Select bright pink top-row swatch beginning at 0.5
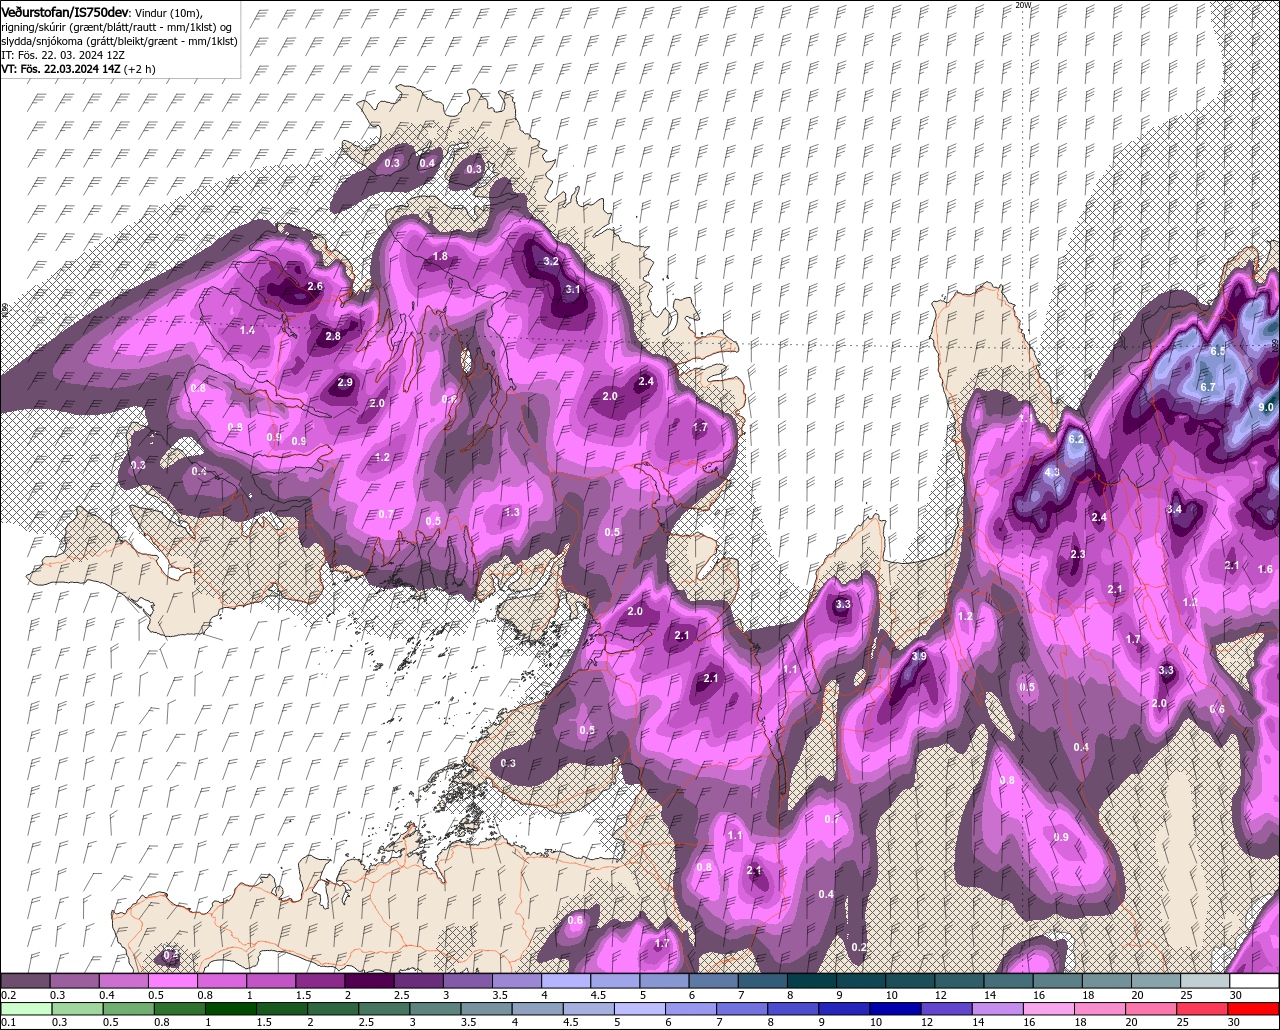1280x1030 pixels. click(x=173, y=981)
